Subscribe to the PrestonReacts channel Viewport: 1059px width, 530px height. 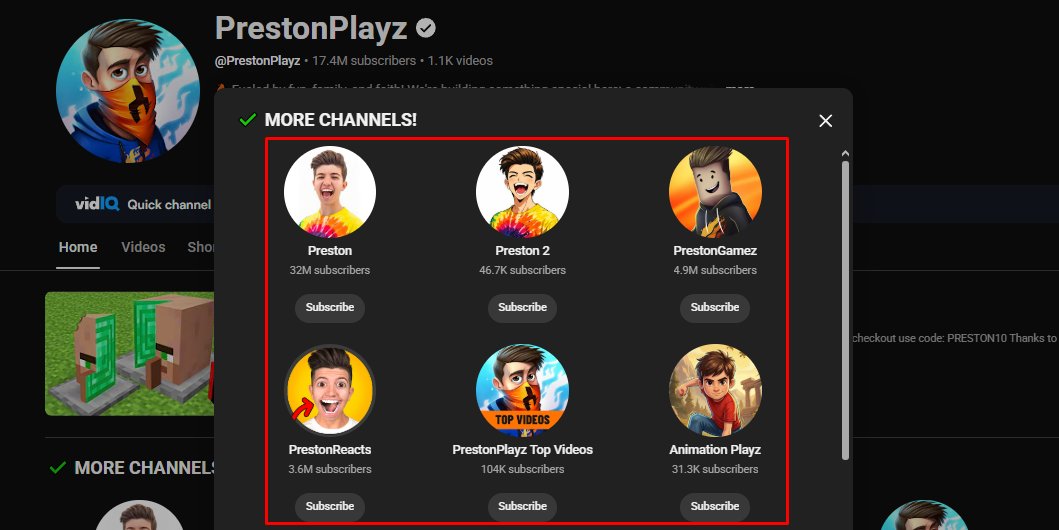330,506
